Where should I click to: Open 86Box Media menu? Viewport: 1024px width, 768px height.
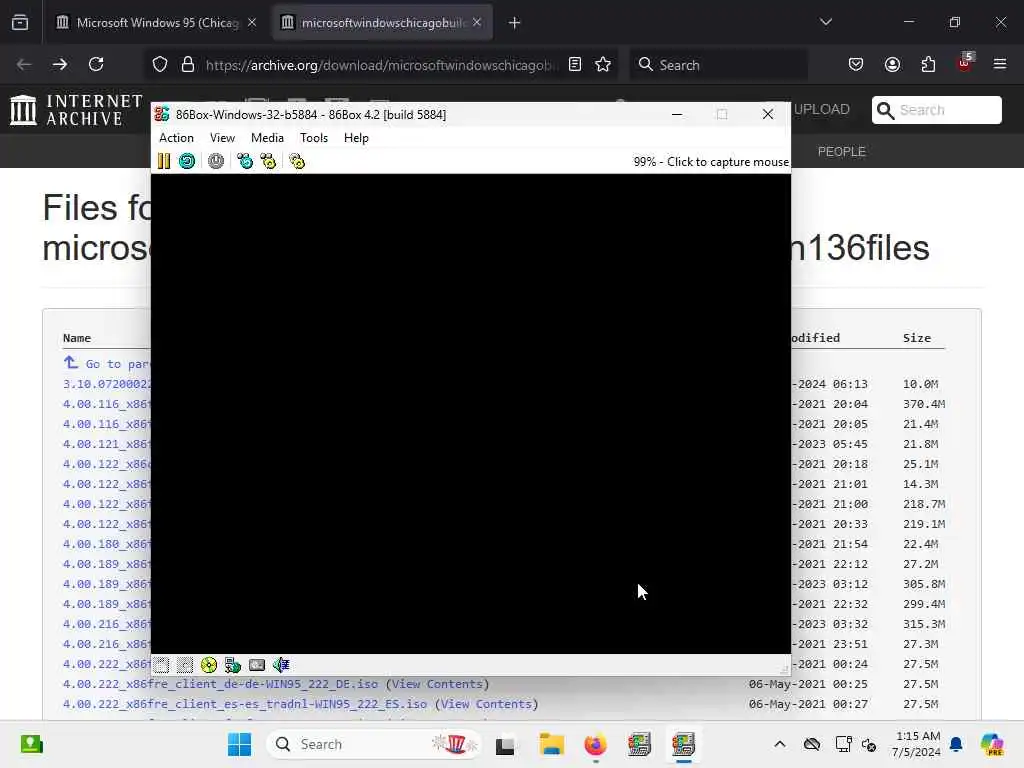pos(267,138)
